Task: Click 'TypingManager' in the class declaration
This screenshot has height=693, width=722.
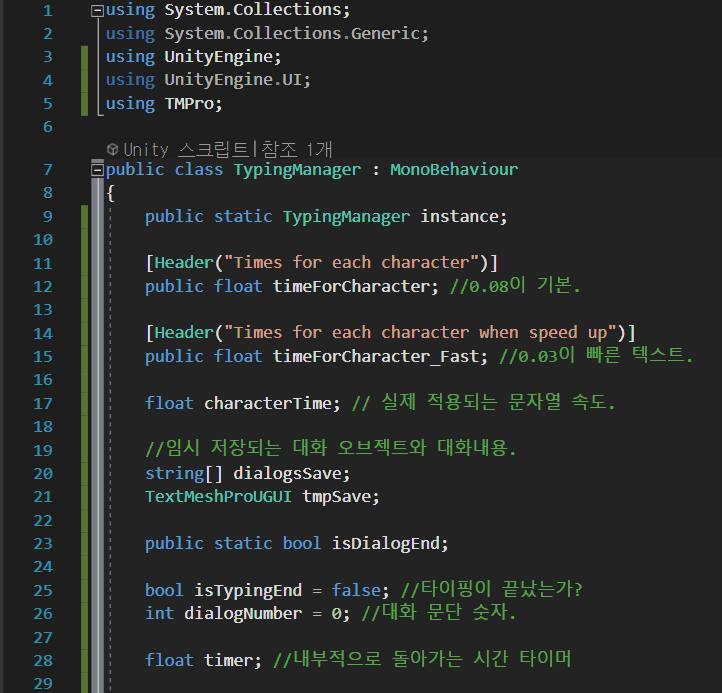Action: click(297, 170)
